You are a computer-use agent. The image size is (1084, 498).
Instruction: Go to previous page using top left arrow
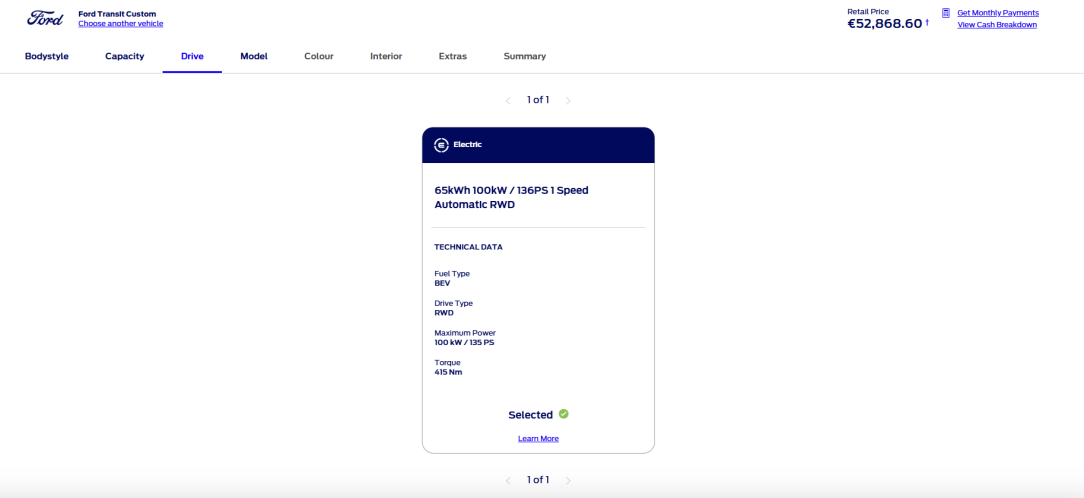(x=508, y=101)
